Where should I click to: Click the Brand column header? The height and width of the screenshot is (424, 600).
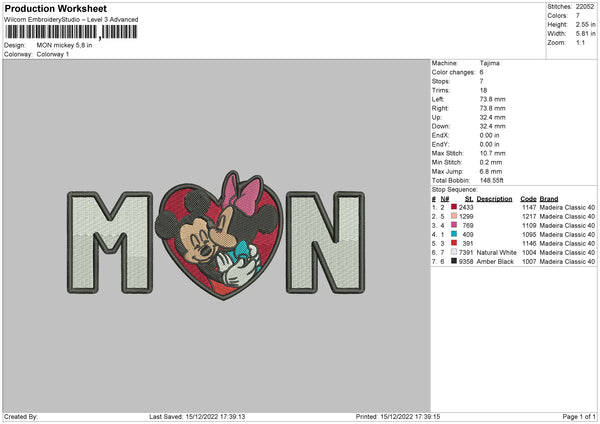tap(549, 199)
